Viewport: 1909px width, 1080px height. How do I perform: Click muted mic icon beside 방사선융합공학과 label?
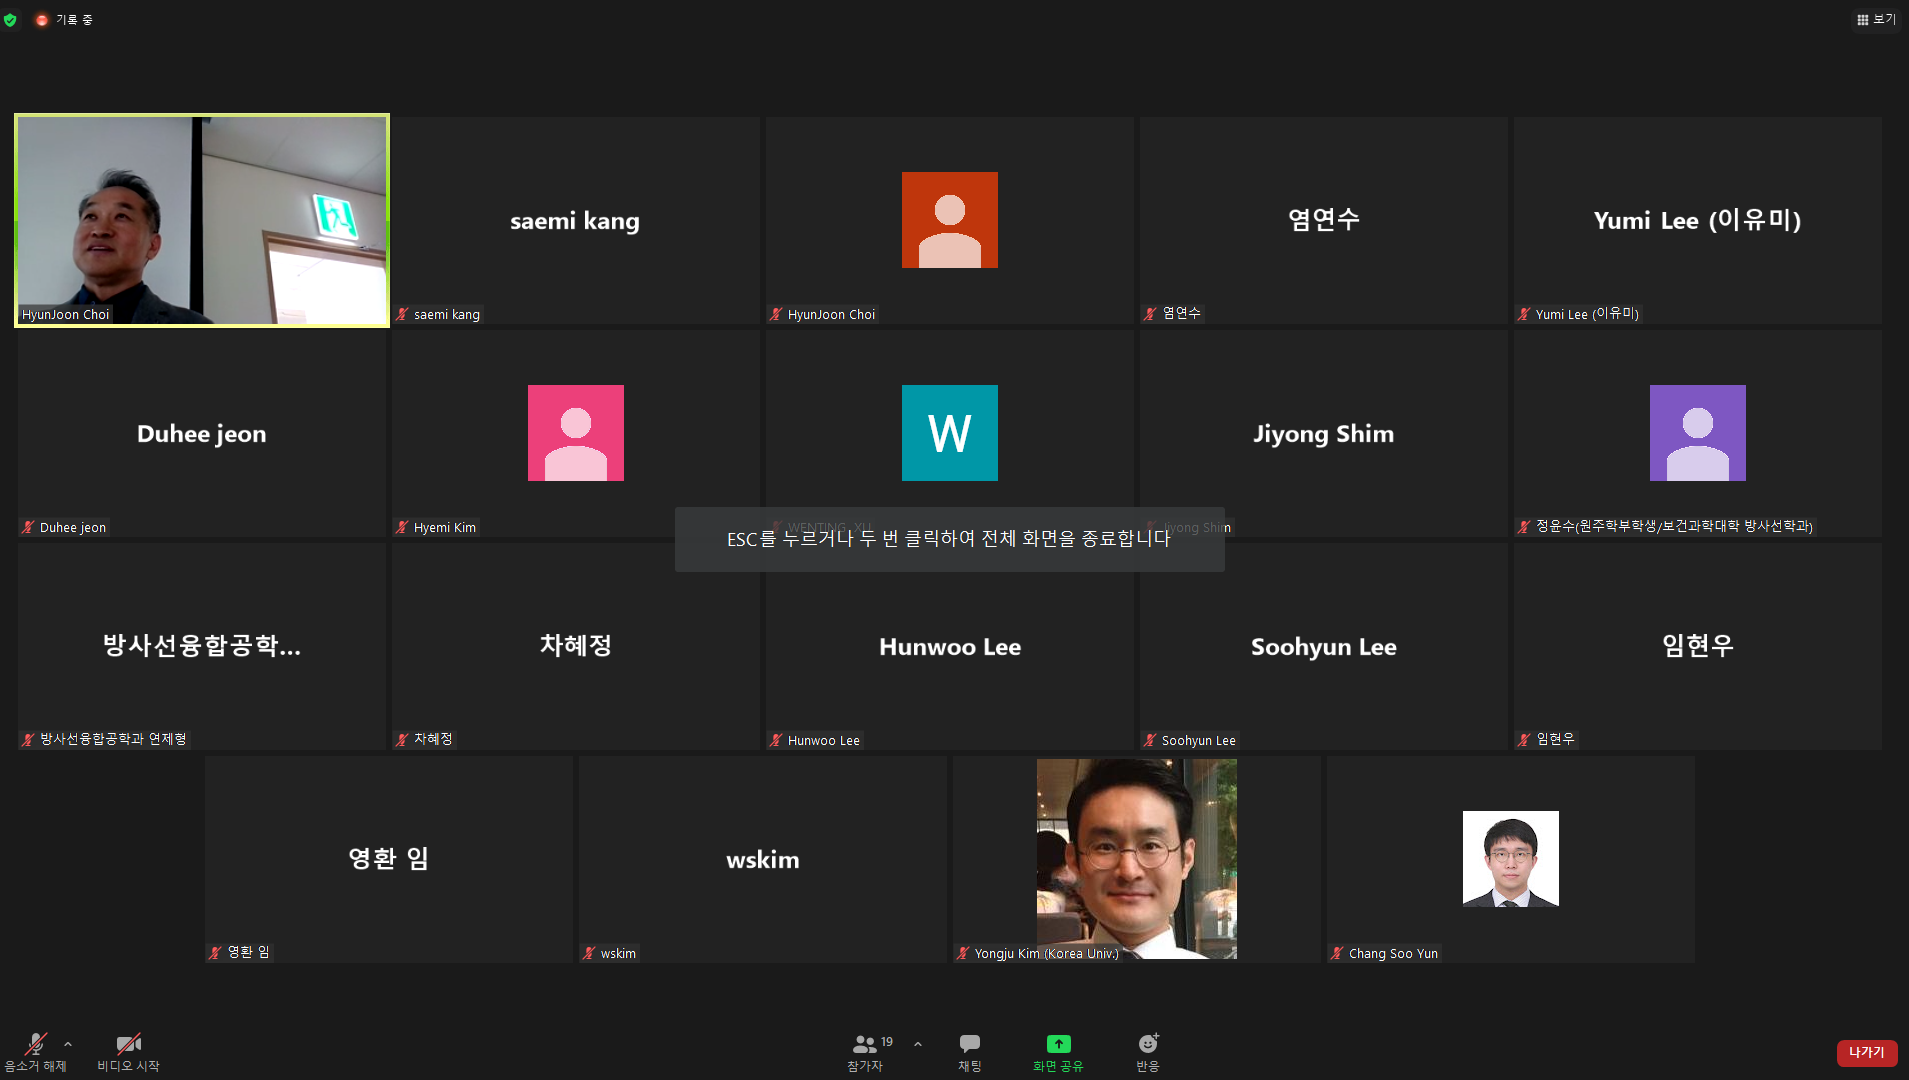point(28,739)
